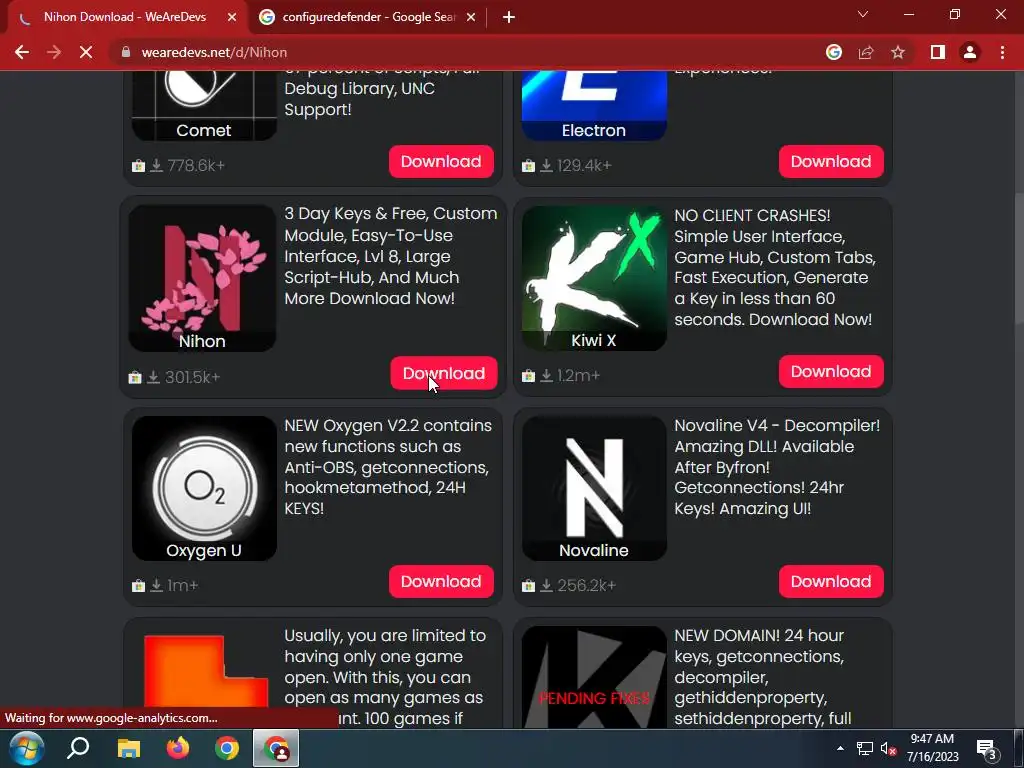Image resolution: width=1024 pixels, height=768 pixels.
Task: Click the Google icon in address bar
Action: [833, 52]
